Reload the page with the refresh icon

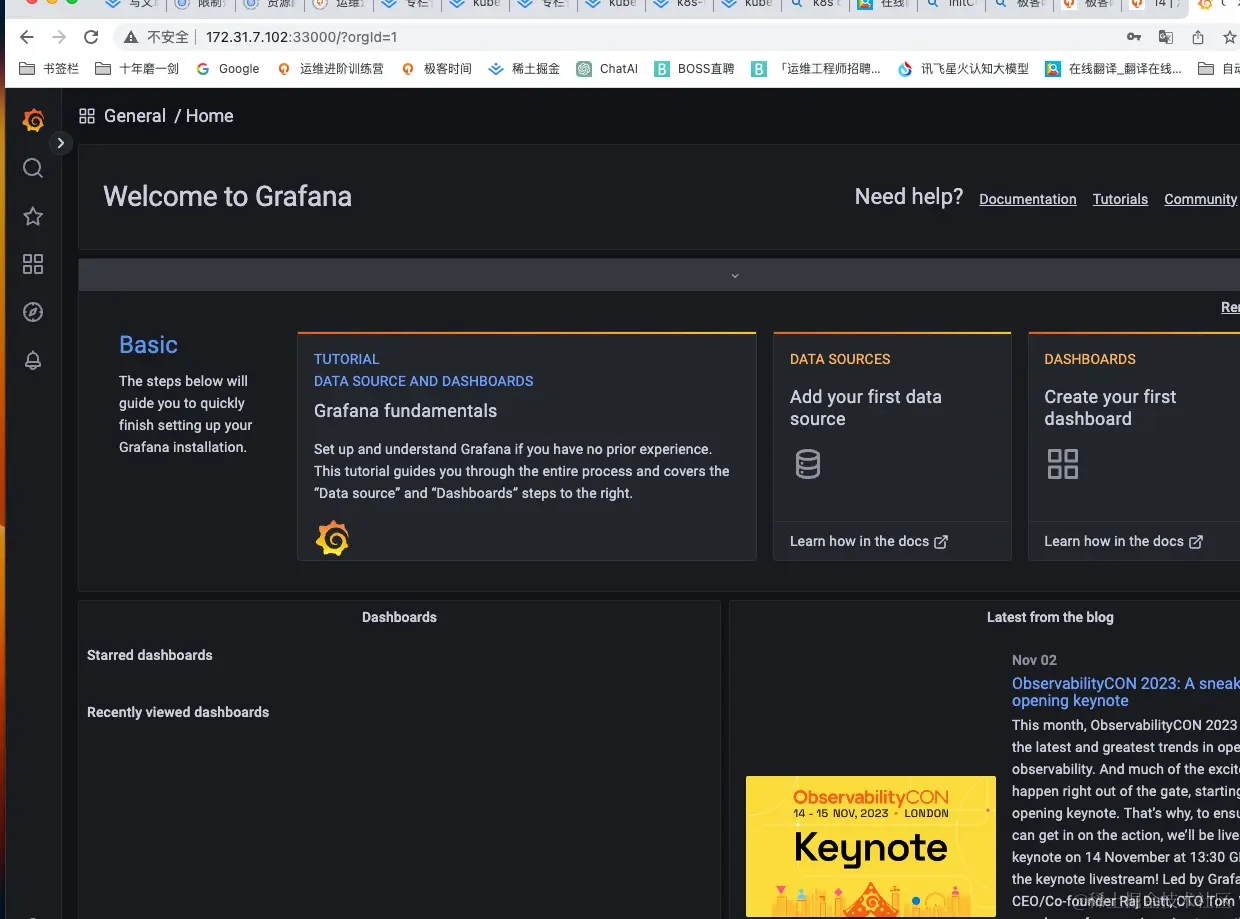(x=91, y=37)
